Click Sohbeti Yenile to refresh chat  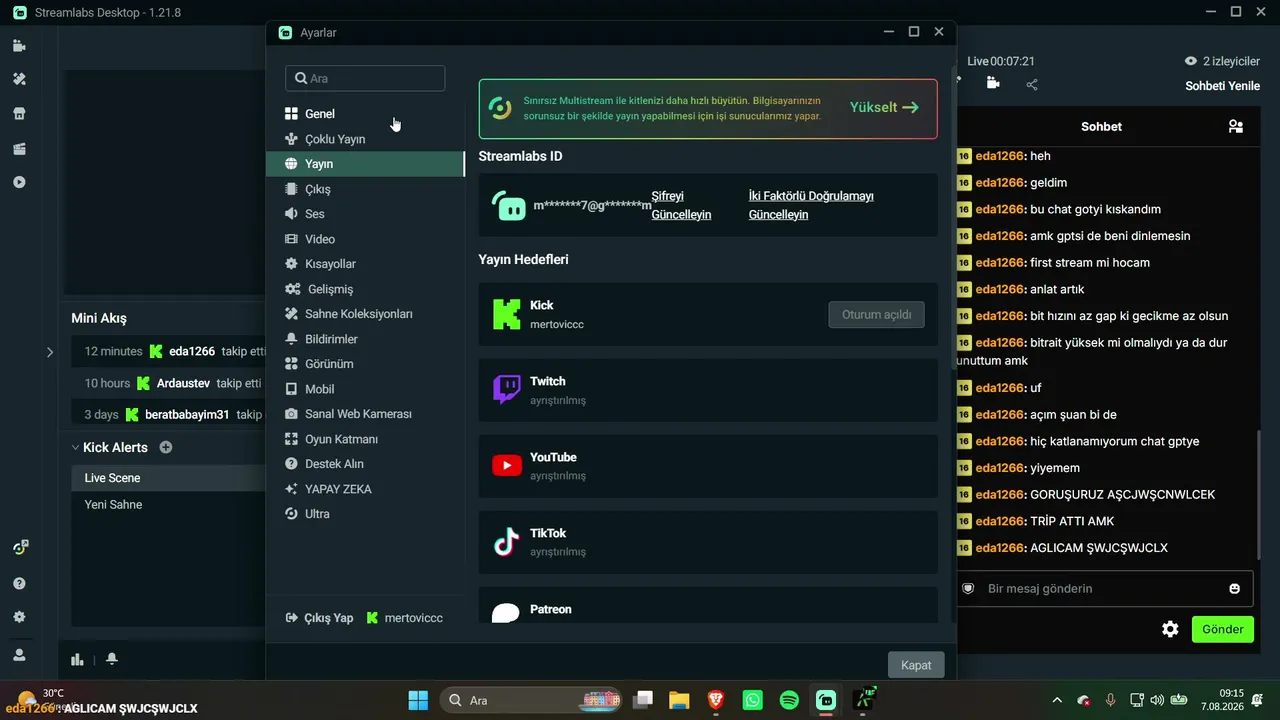[1222, 86]
